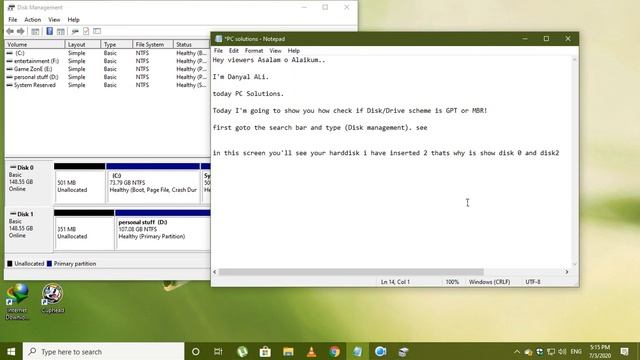Sort by the Volume column header
This screenshot has height=360, width=640.
click(35, 44)
